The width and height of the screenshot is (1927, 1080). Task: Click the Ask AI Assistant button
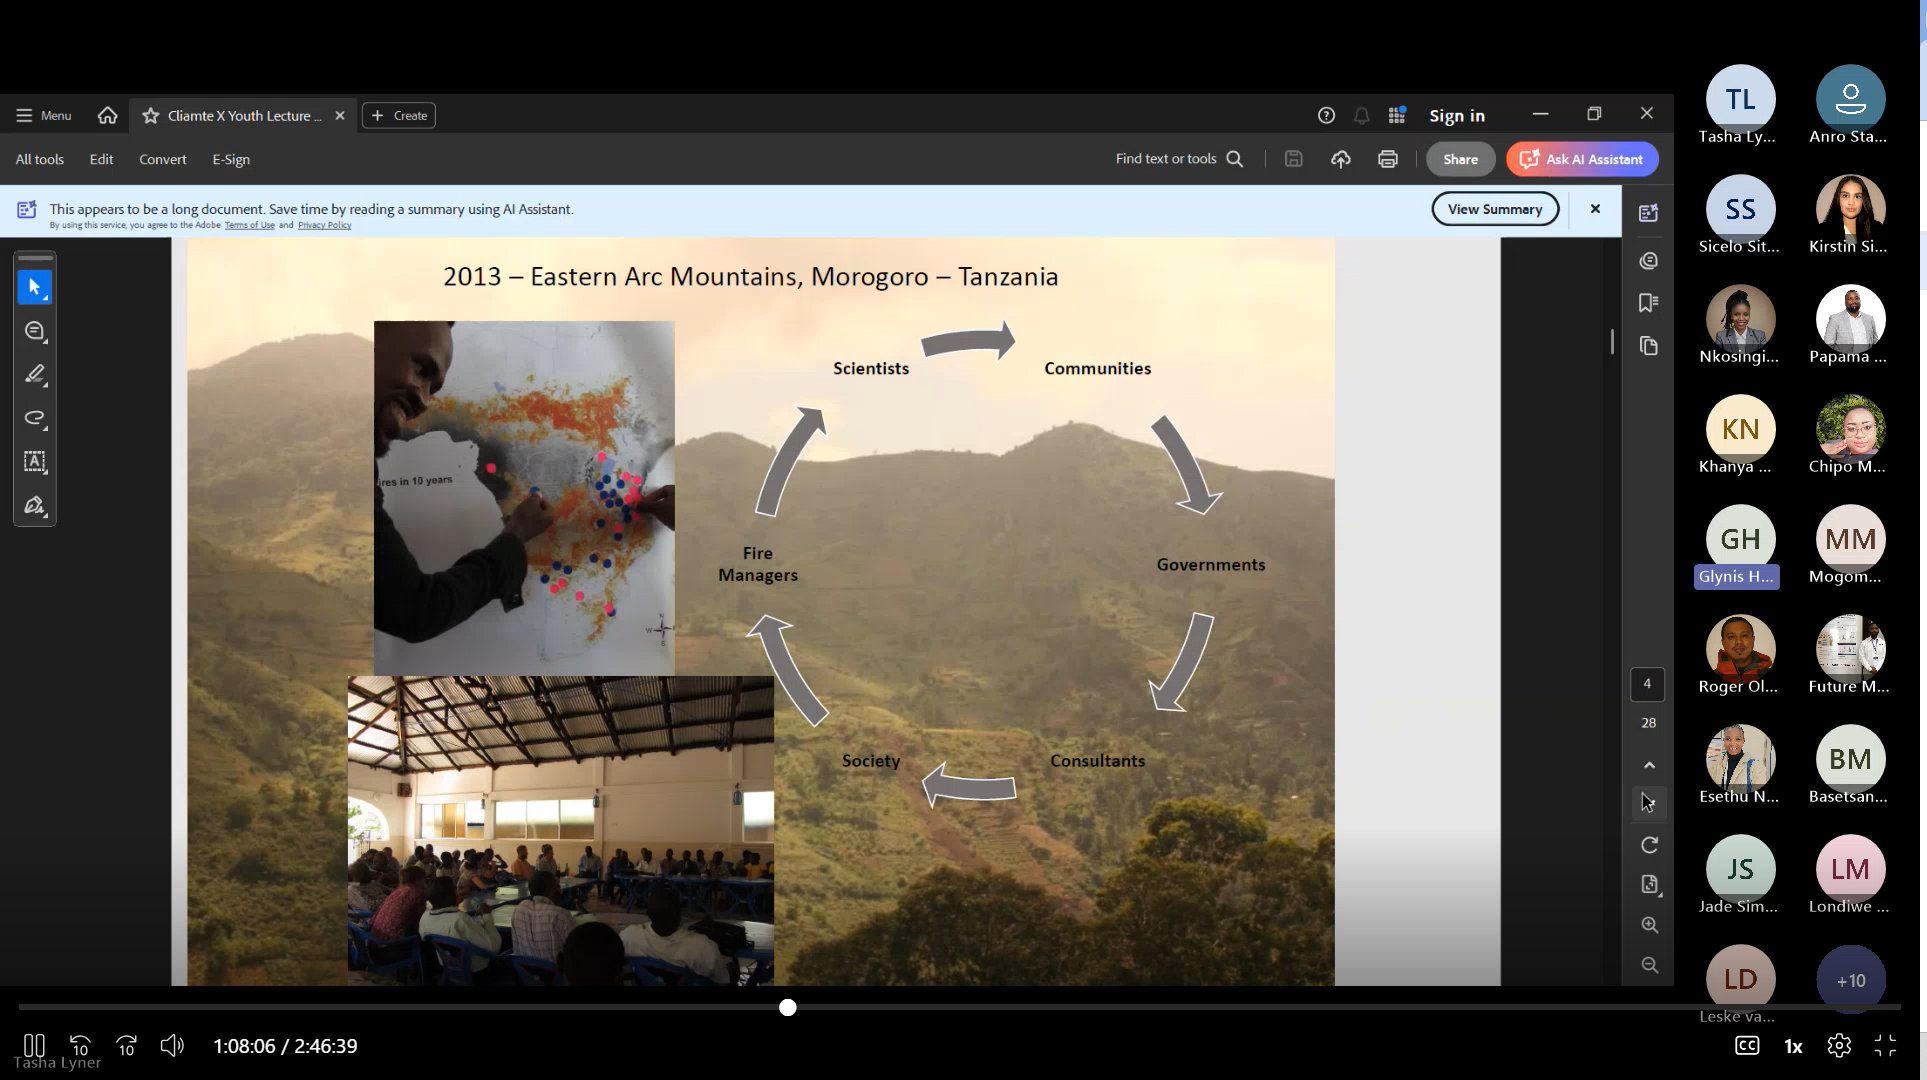pyautogui.click(x=1582, y=159)
